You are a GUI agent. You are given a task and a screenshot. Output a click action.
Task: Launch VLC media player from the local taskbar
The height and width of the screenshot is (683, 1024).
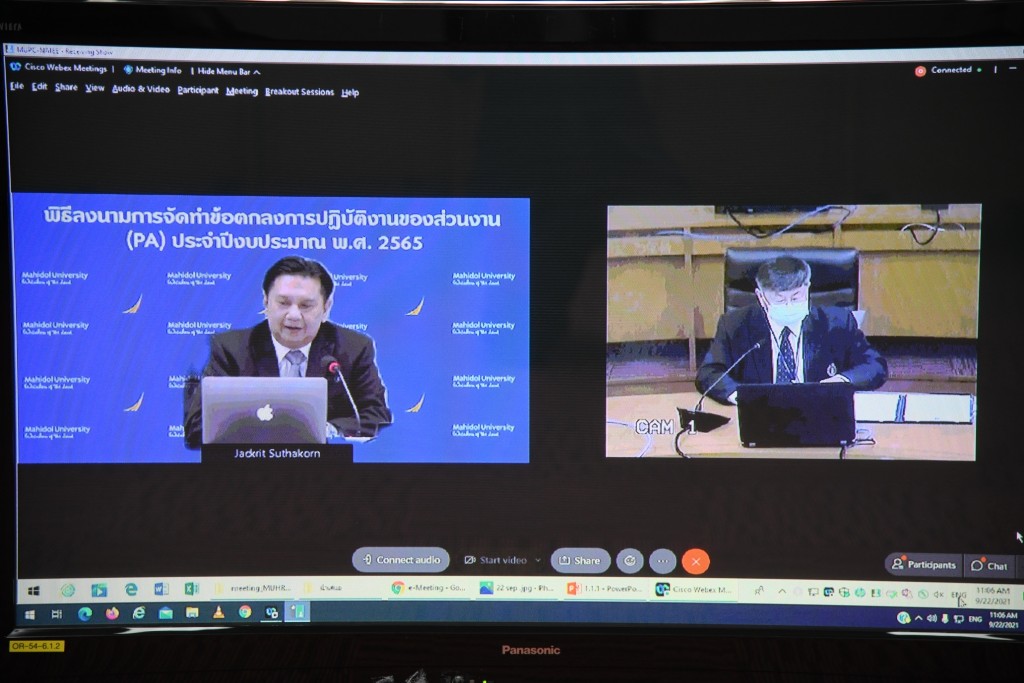point(219,612)
